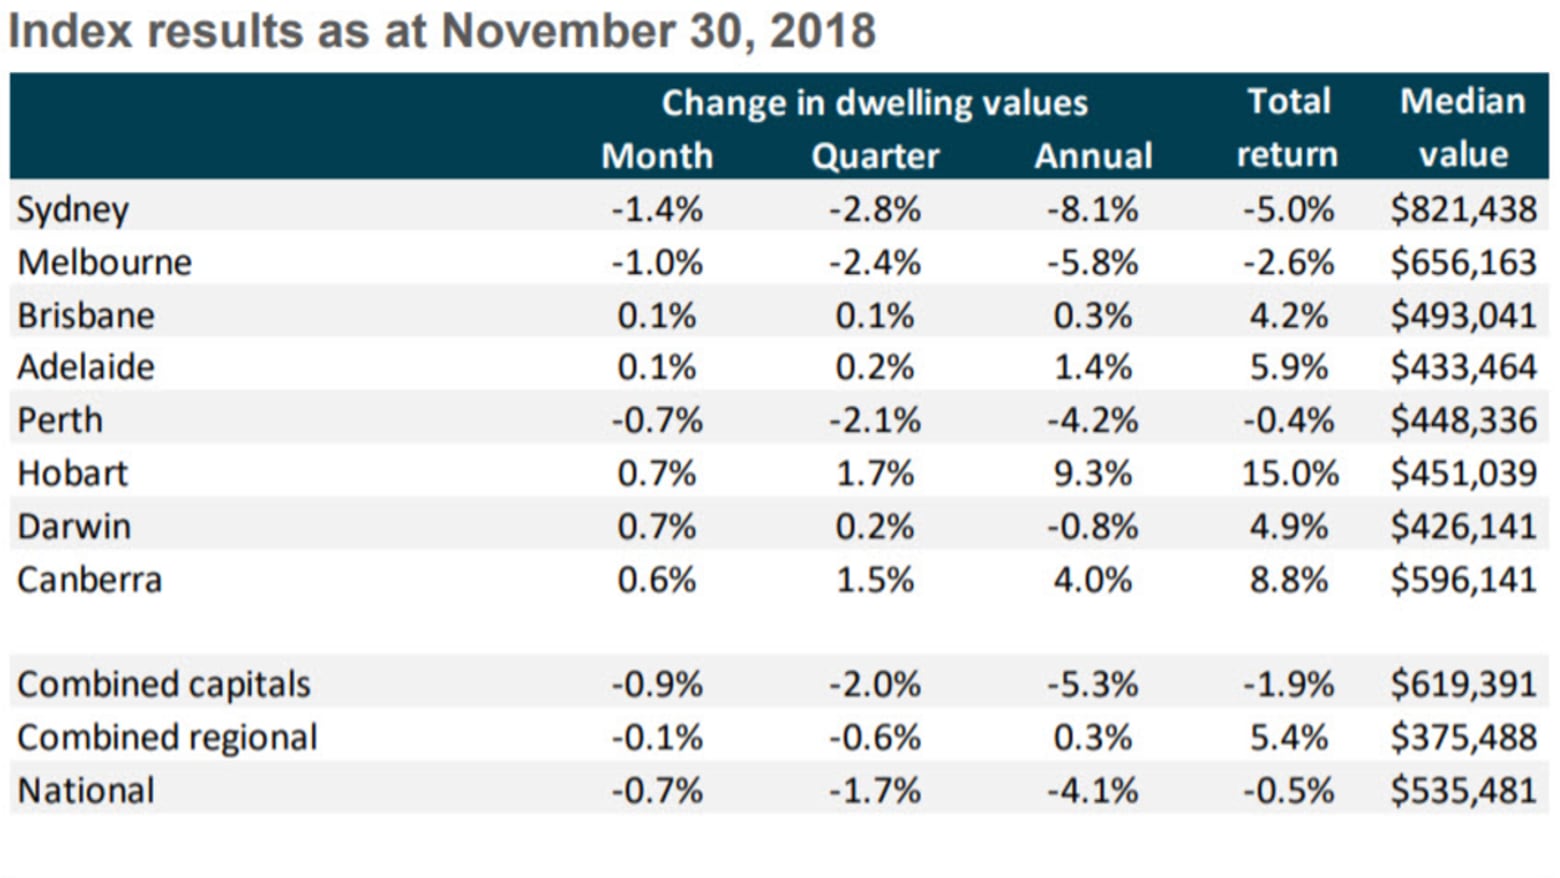Select the Melbourne row label
The image size is (1560, 878).
pos(104,263)
